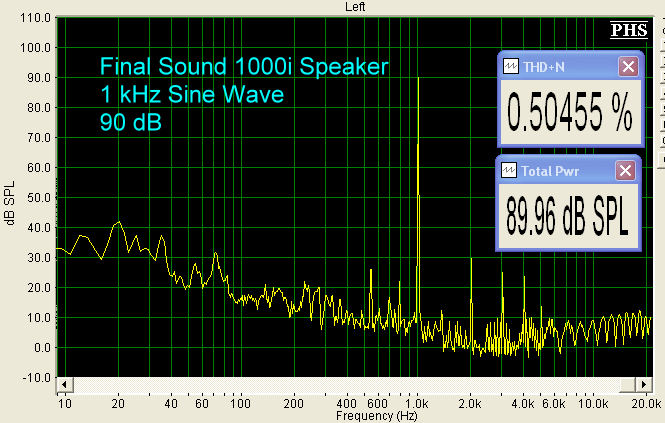Close the THD+N meter window

coord(628,67)
